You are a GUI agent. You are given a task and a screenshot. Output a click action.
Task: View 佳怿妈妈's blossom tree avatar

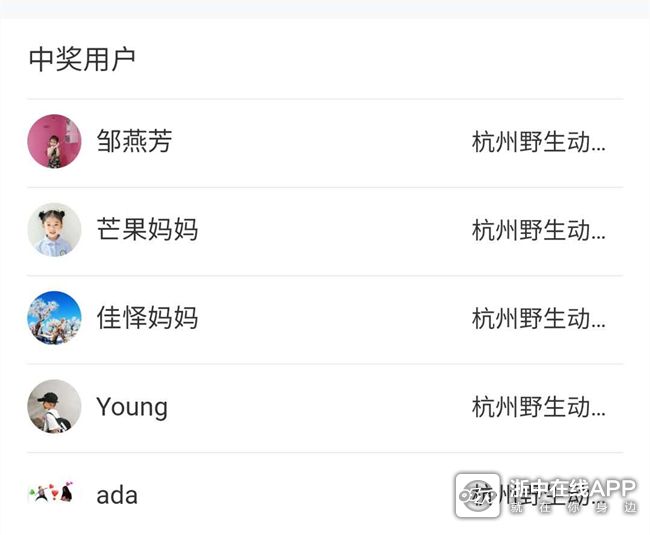(54, 318)
